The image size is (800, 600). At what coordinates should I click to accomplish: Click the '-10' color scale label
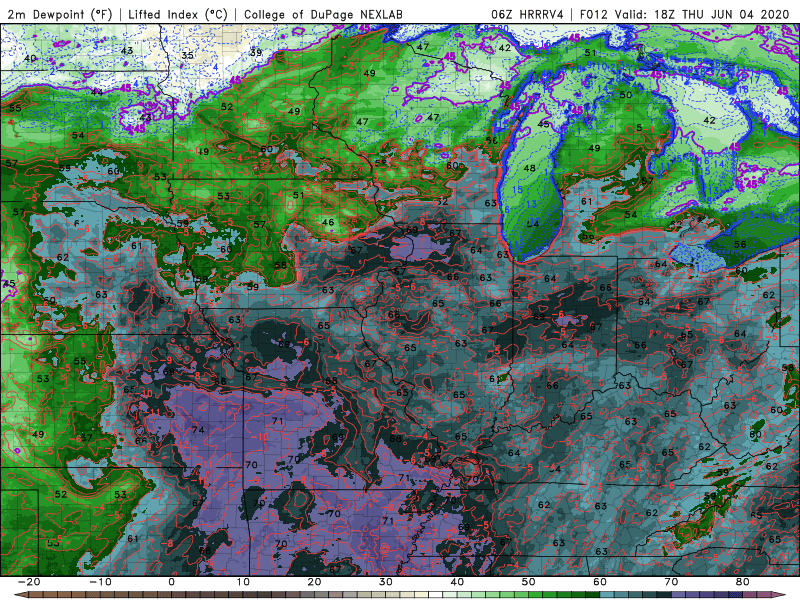100,582
